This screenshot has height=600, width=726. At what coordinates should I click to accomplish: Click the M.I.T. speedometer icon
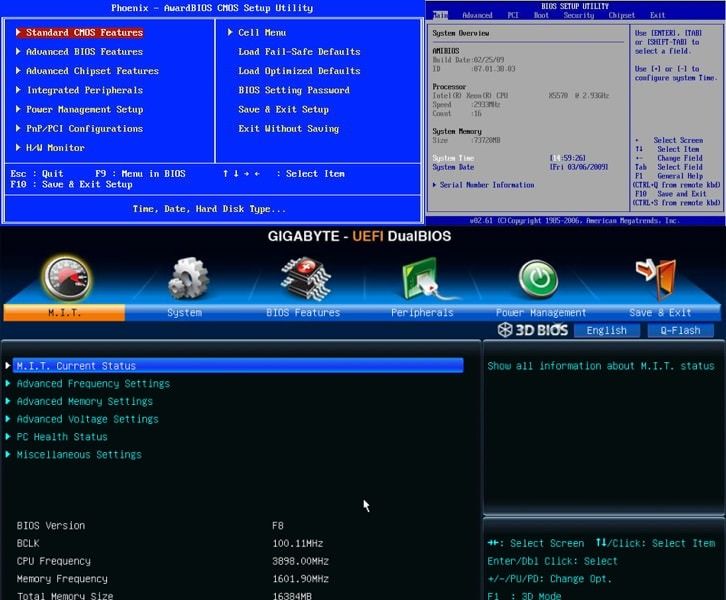tap(66, 279)
